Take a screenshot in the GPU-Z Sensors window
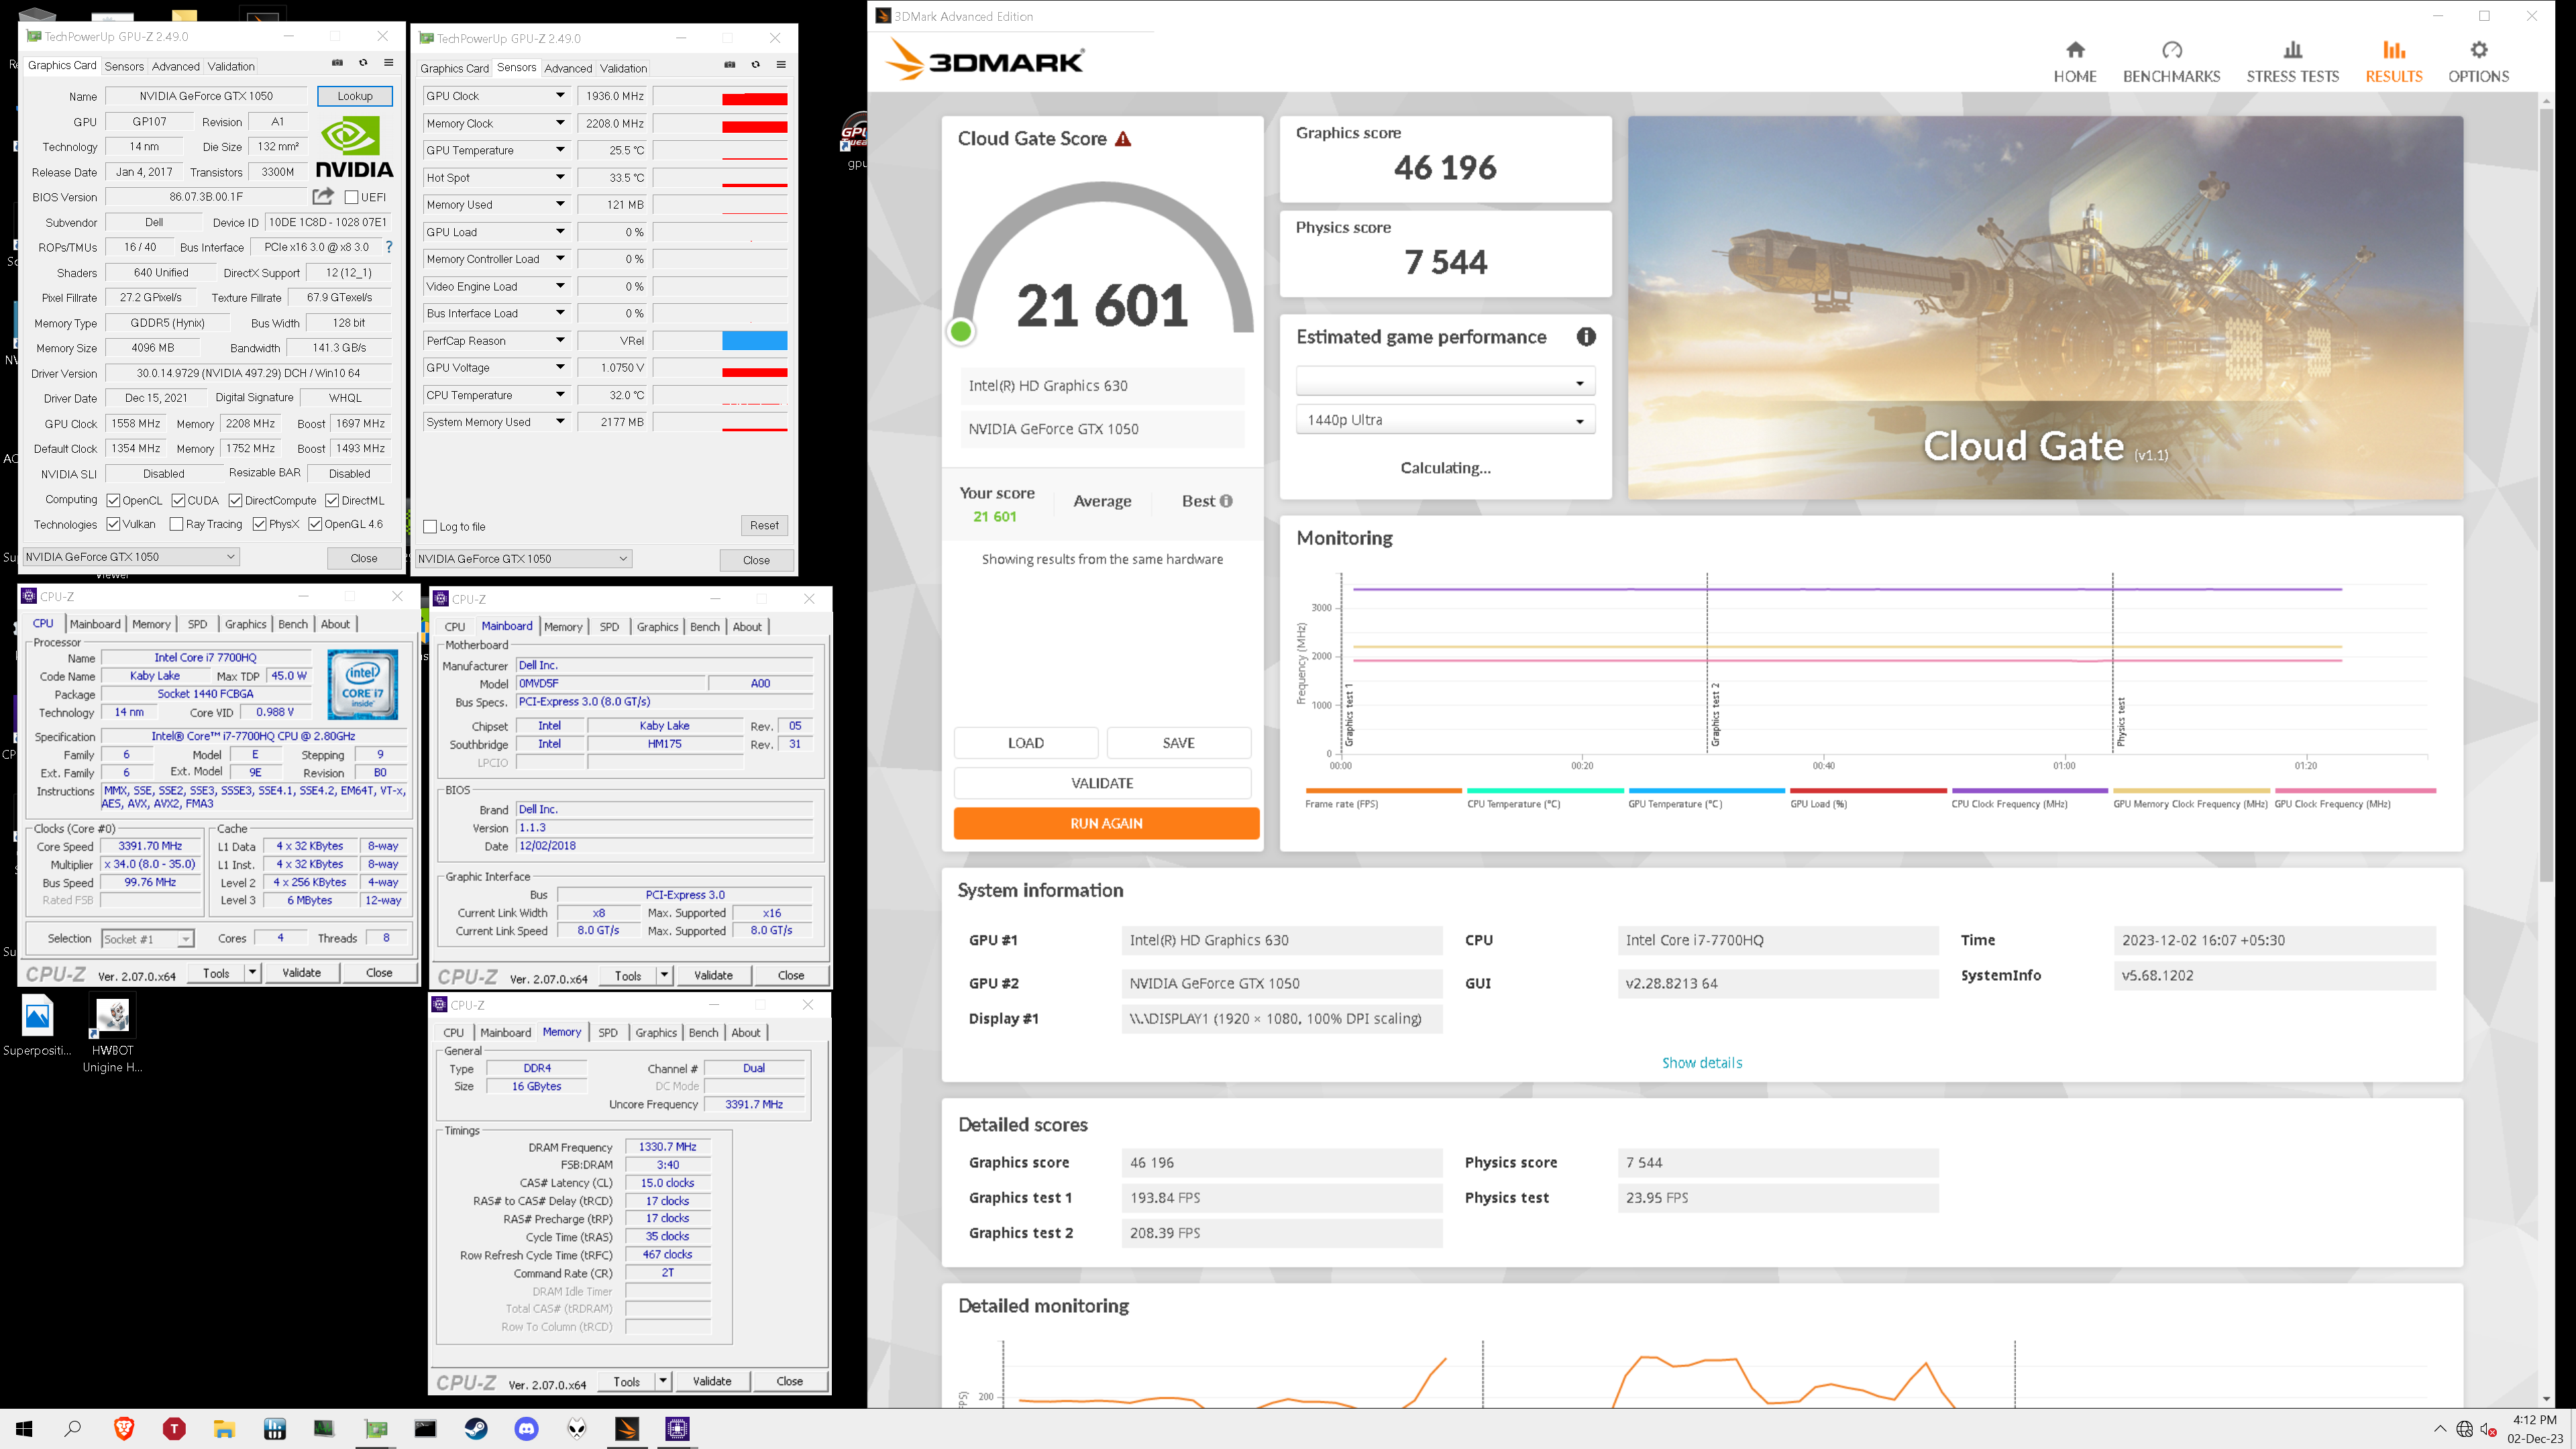The width and height of the screenshot is (2576, 1449). [730, 65]
